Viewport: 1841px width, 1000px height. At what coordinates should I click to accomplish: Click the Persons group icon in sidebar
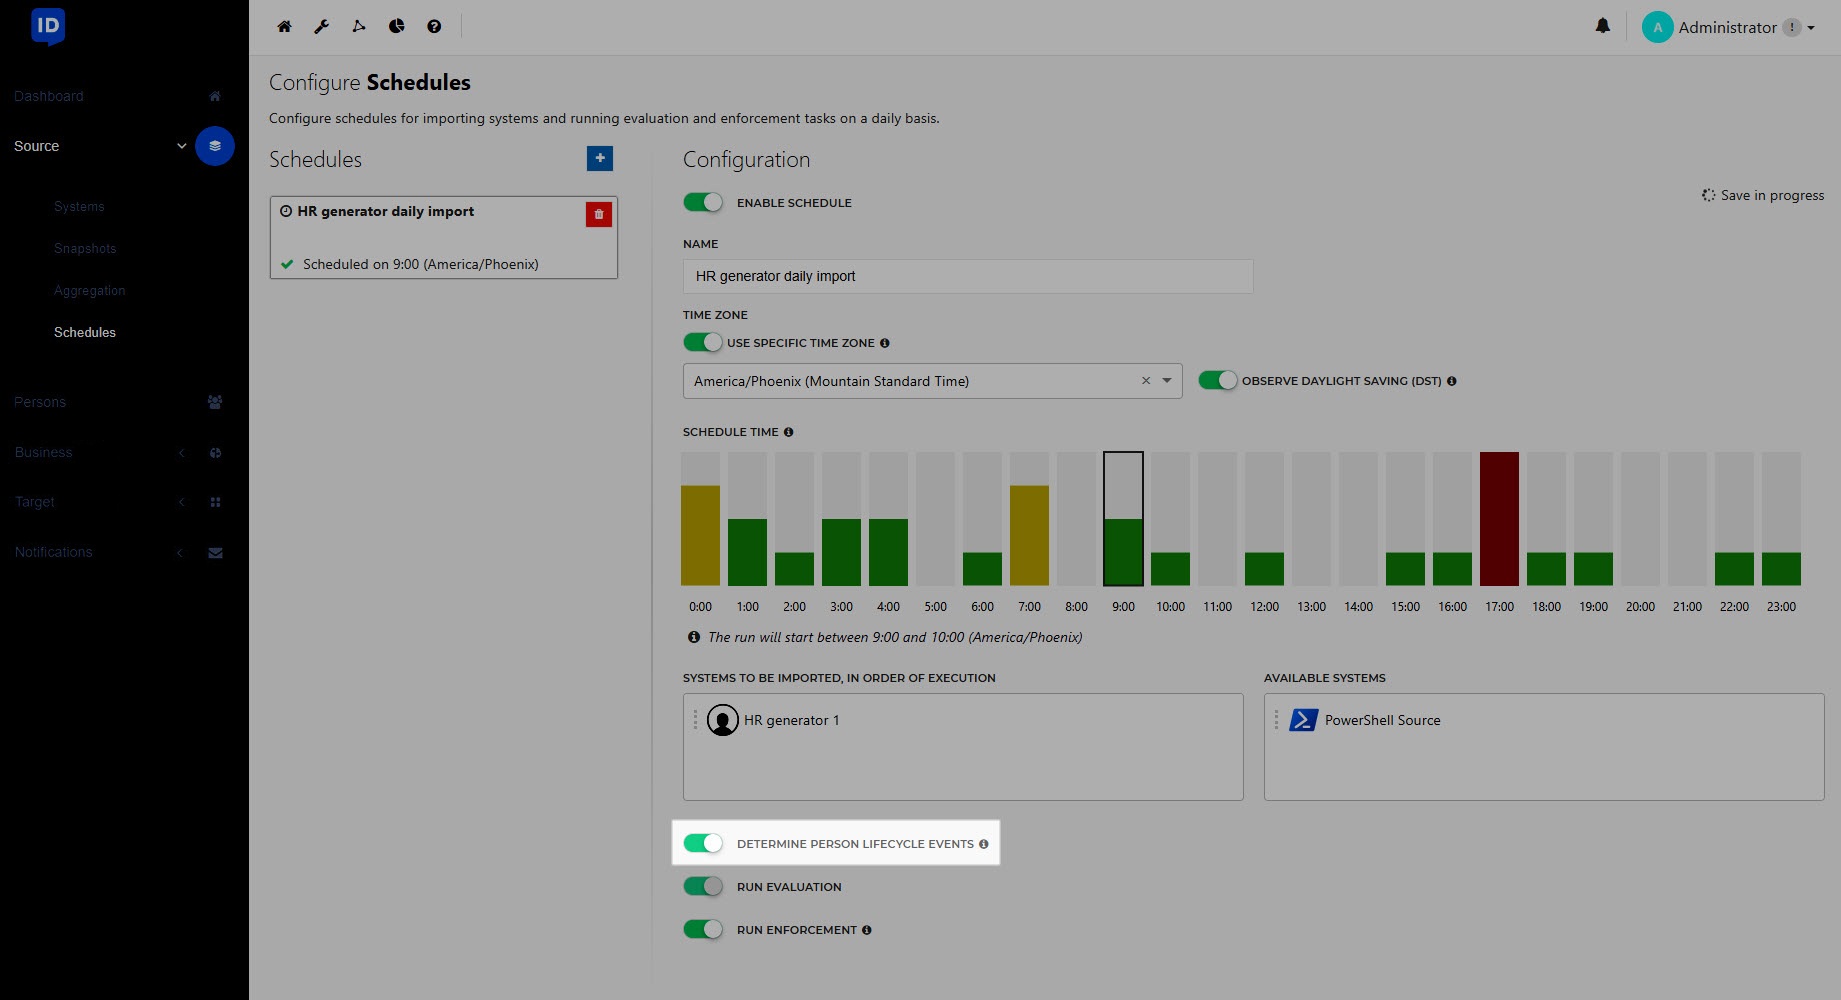(x=215, y=402)
